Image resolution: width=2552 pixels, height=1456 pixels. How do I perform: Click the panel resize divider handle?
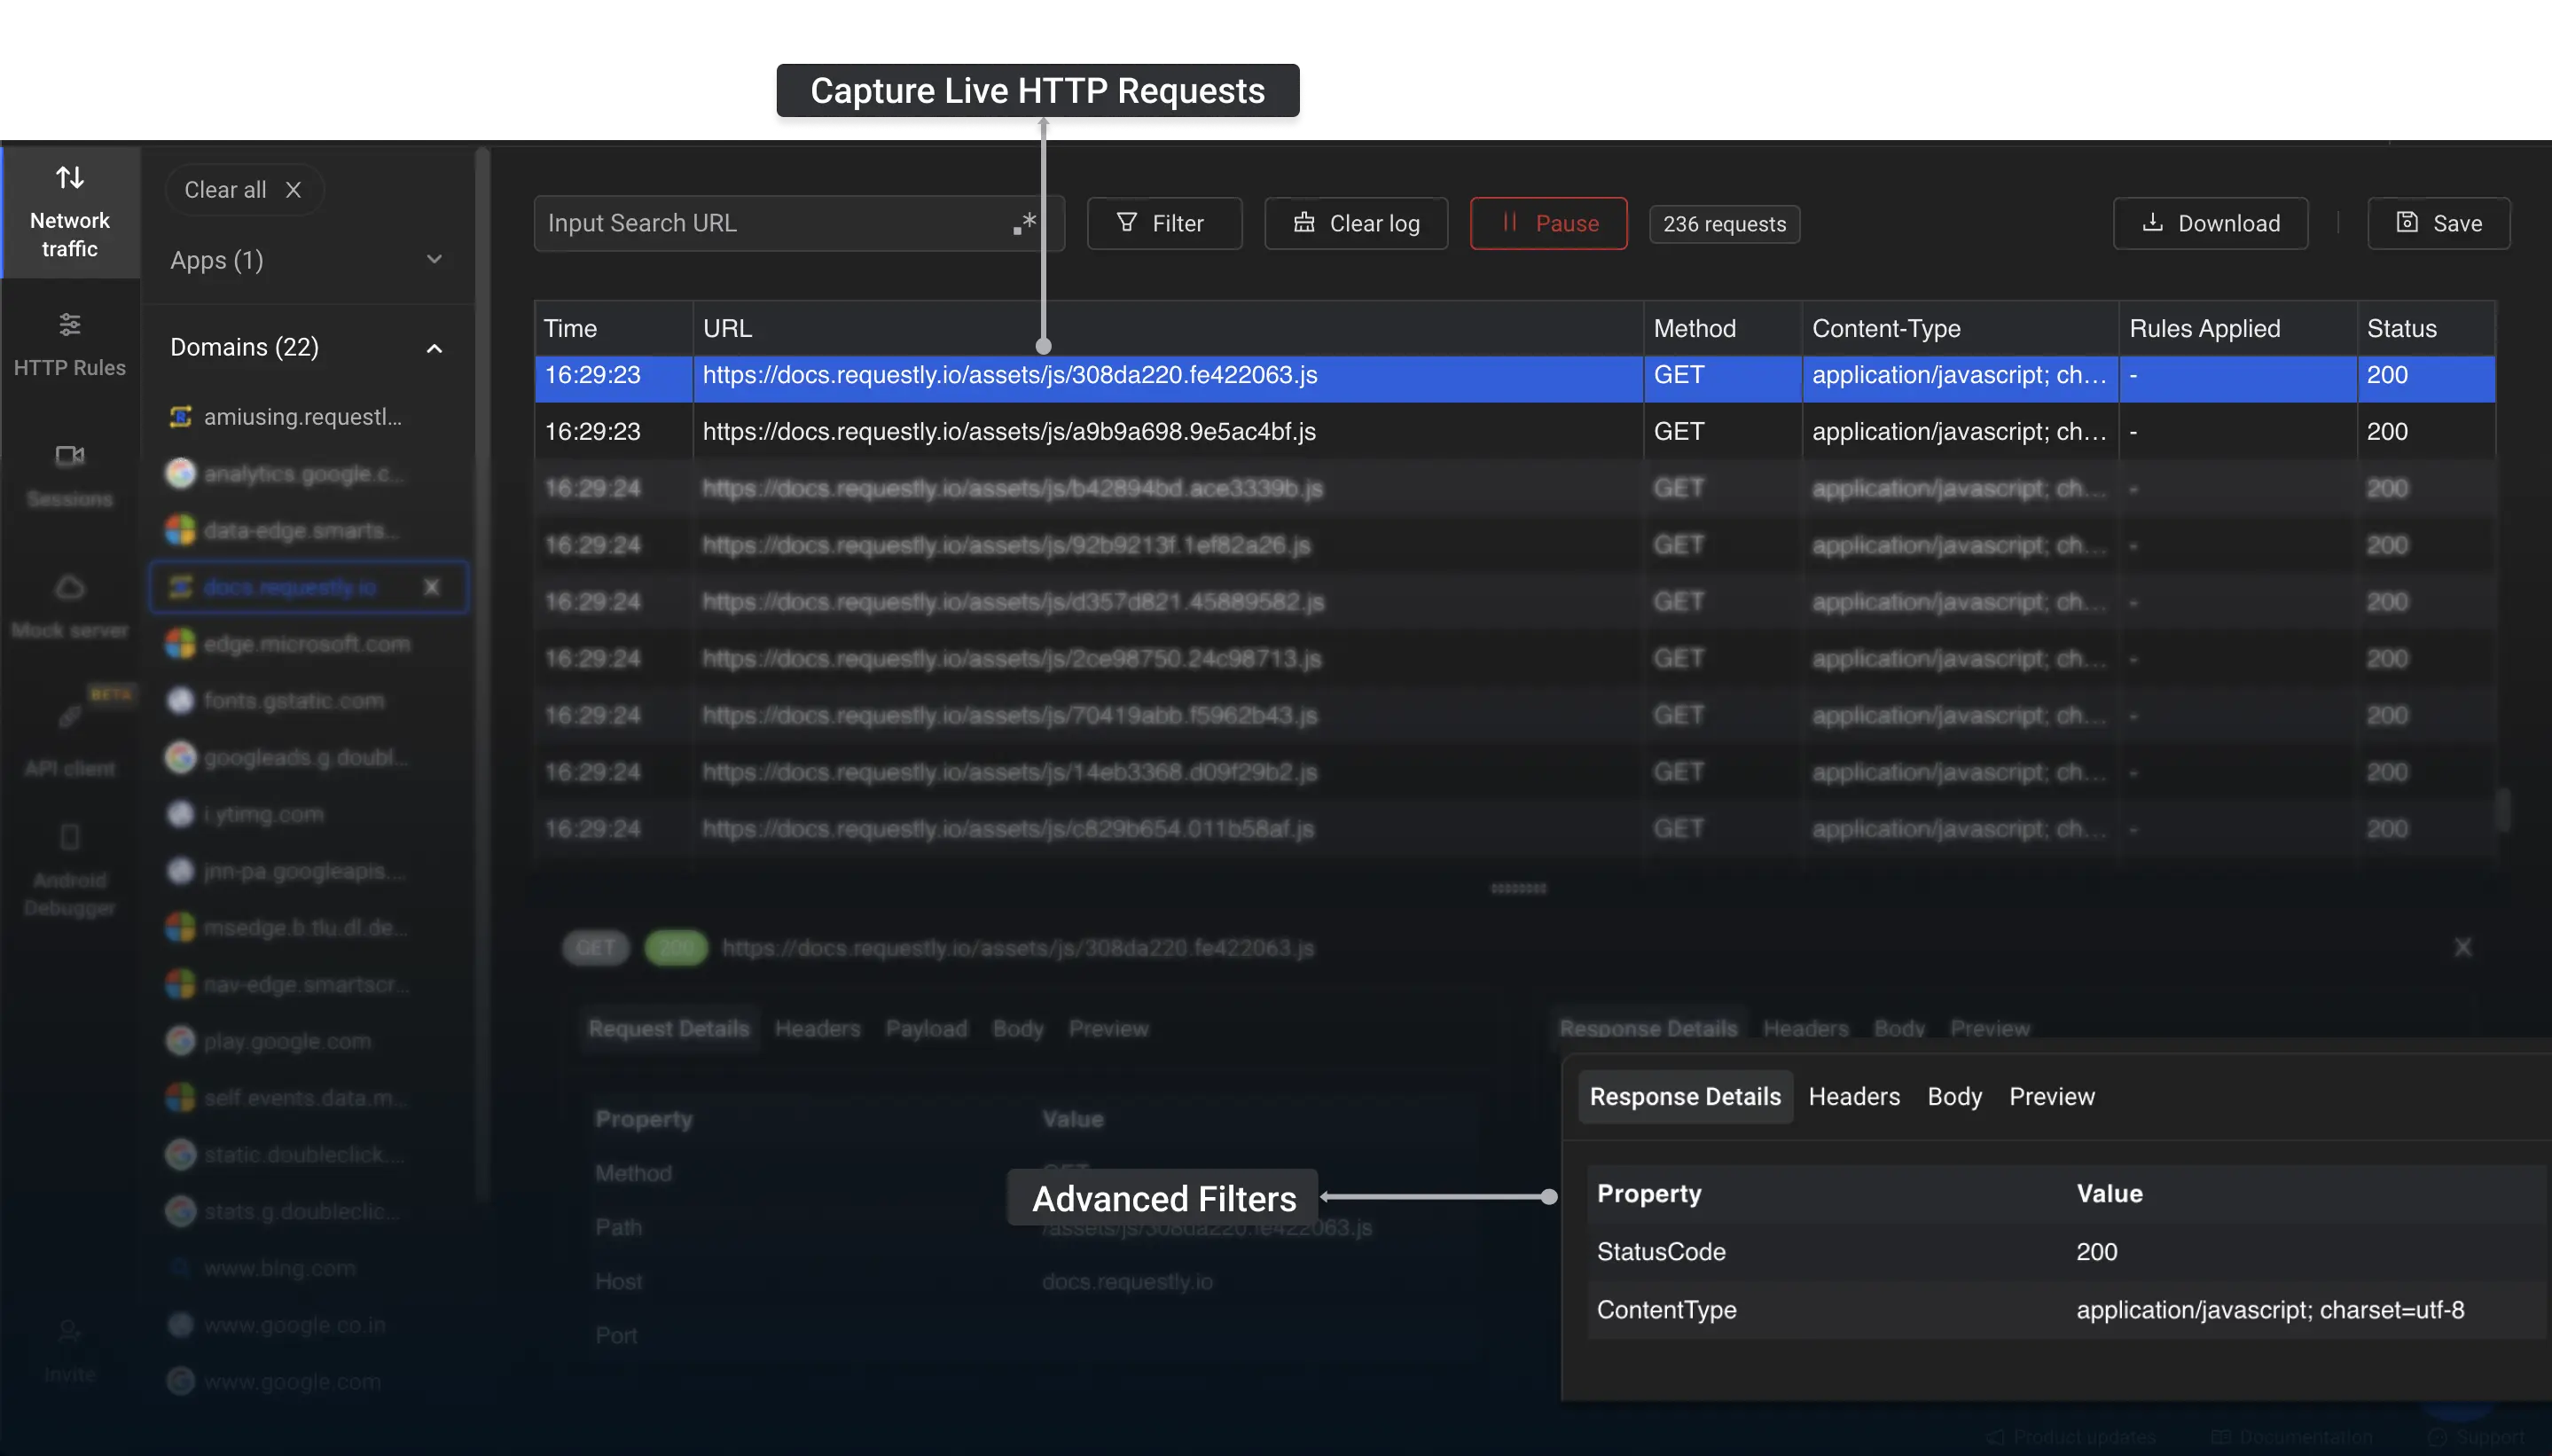pos(1518,888)
